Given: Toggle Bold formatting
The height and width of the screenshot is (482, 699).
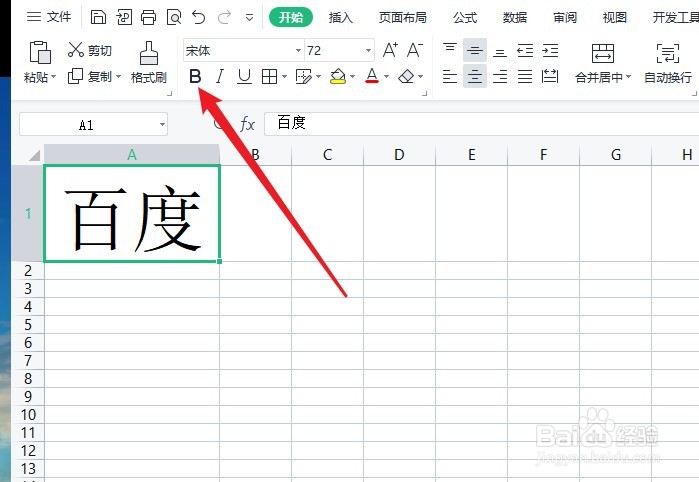Looking at the screenshot, I should [x=195, y=76].
